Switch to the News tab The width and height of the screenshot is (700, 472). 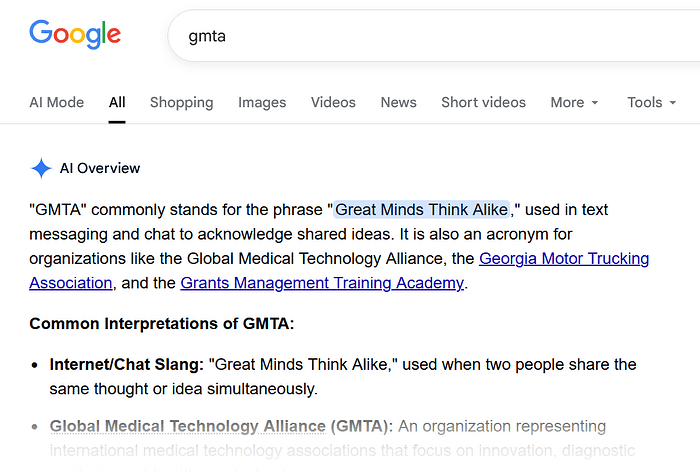[x=398, y=102]
